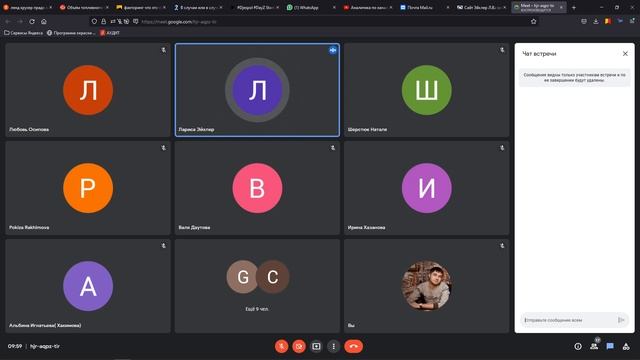Switch to the first browser tab
This screenshot has height=360, width=640.
pos(27,7)
